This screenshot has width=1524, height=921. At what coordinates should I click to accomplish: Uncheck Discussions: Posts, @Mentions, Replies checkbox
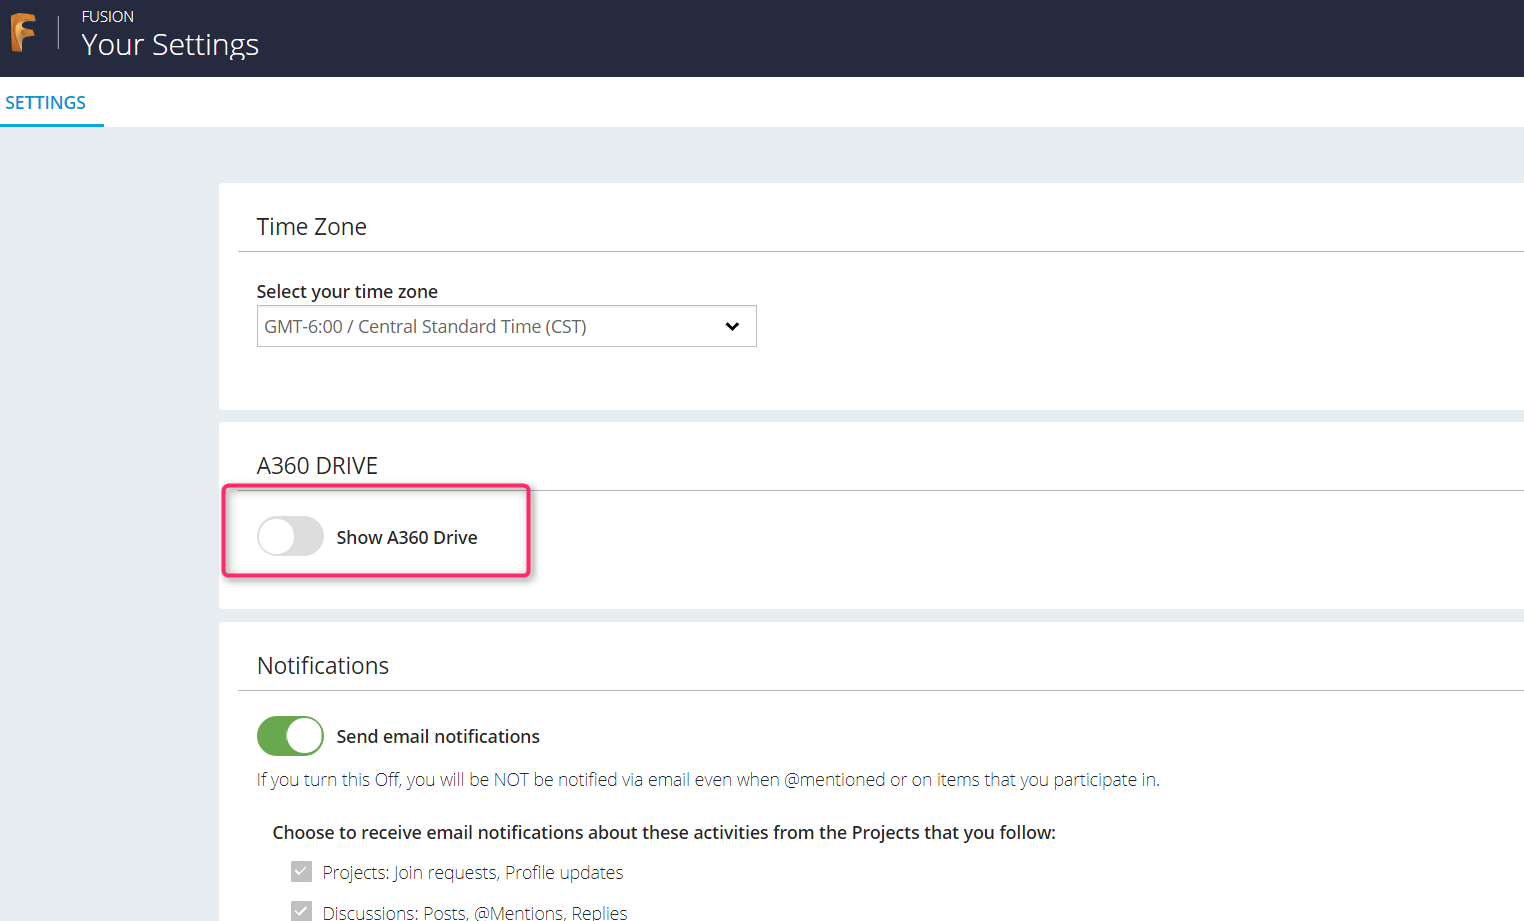click(x=301, y=911)
